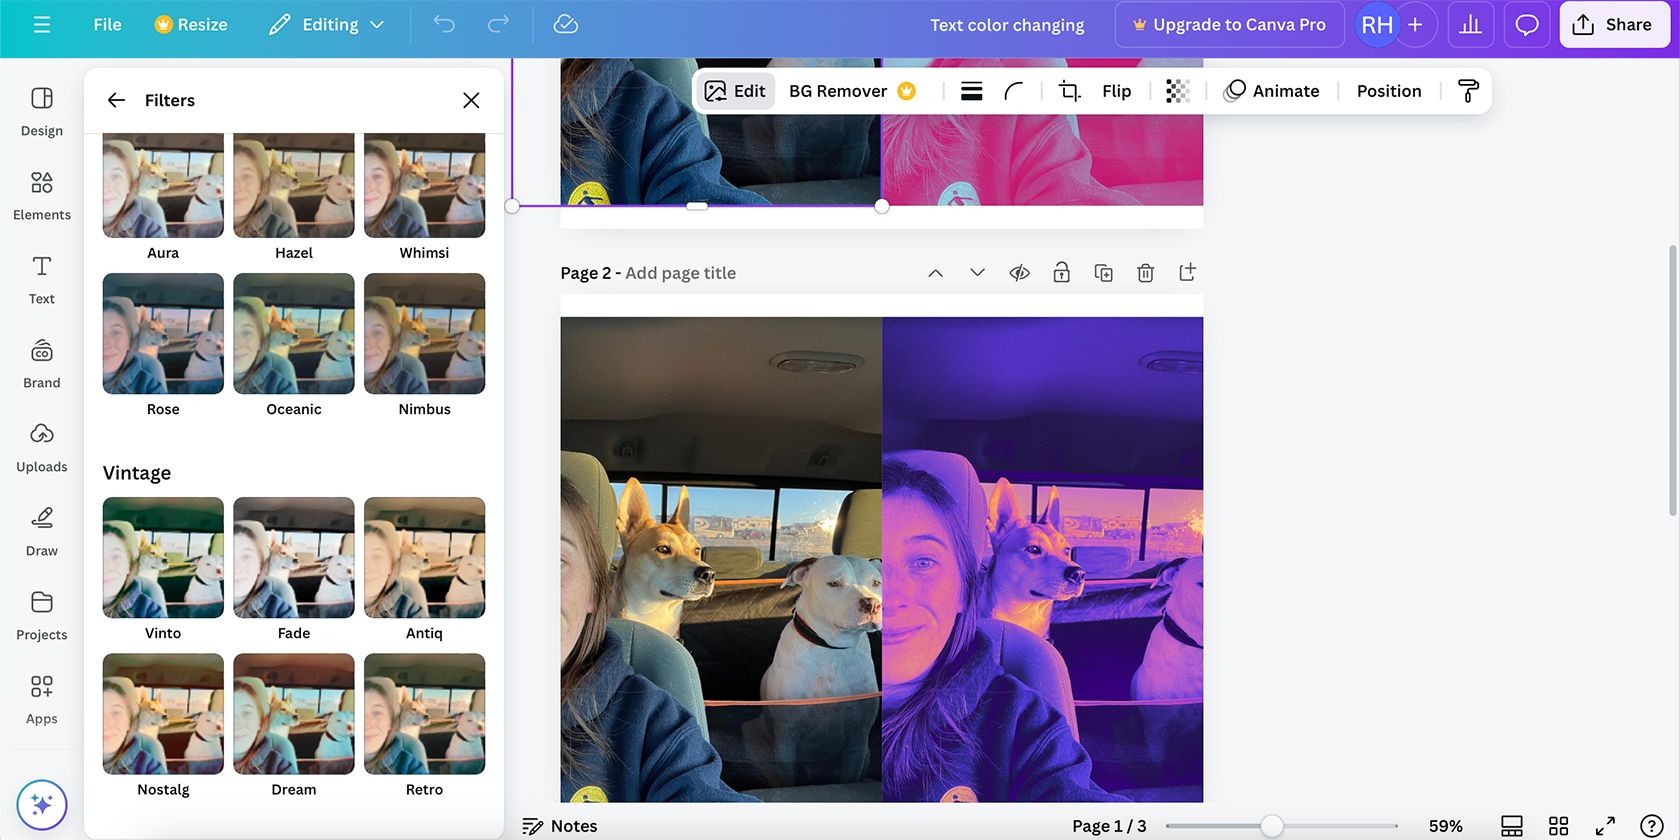
Task: Switch to scroll pages view
Action: [1511, 826]
